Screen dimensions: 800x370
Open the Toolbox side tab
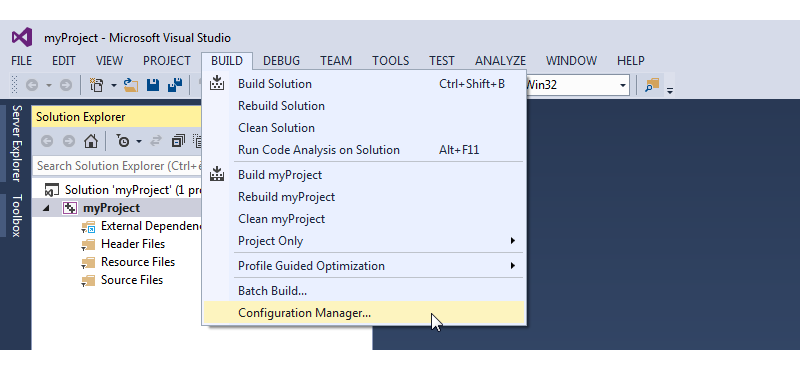(16, 215)
